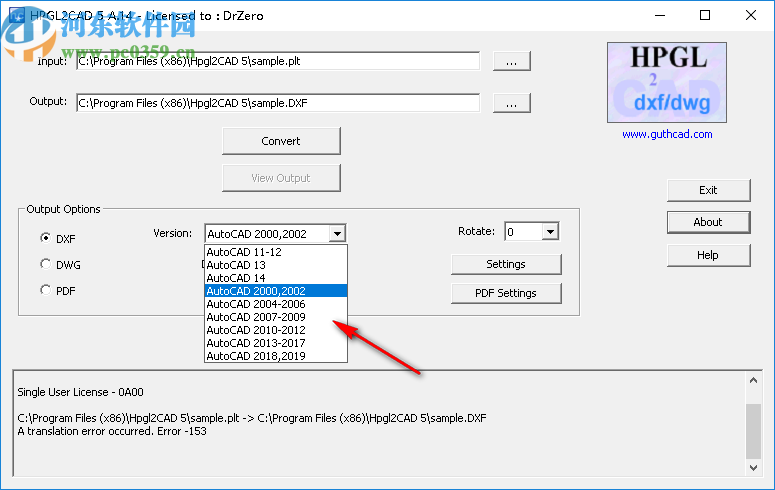Click the HPGL dxf/dwg logo image
Image resolution: width=775 pixels, height=490 pixels.
(x=667, y=82)
